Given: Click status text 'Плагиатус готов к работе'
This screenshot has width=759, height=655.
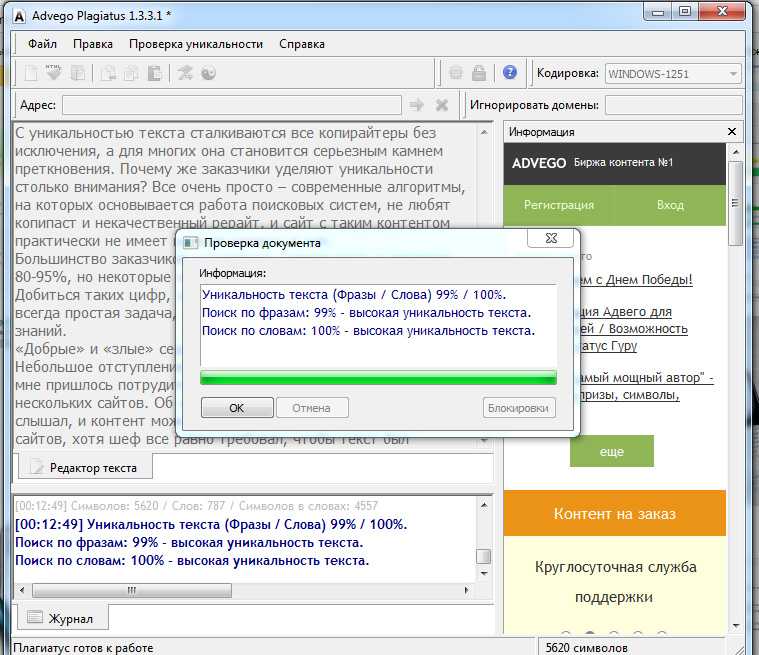Looking at the screenshot, I should [83, 647].
